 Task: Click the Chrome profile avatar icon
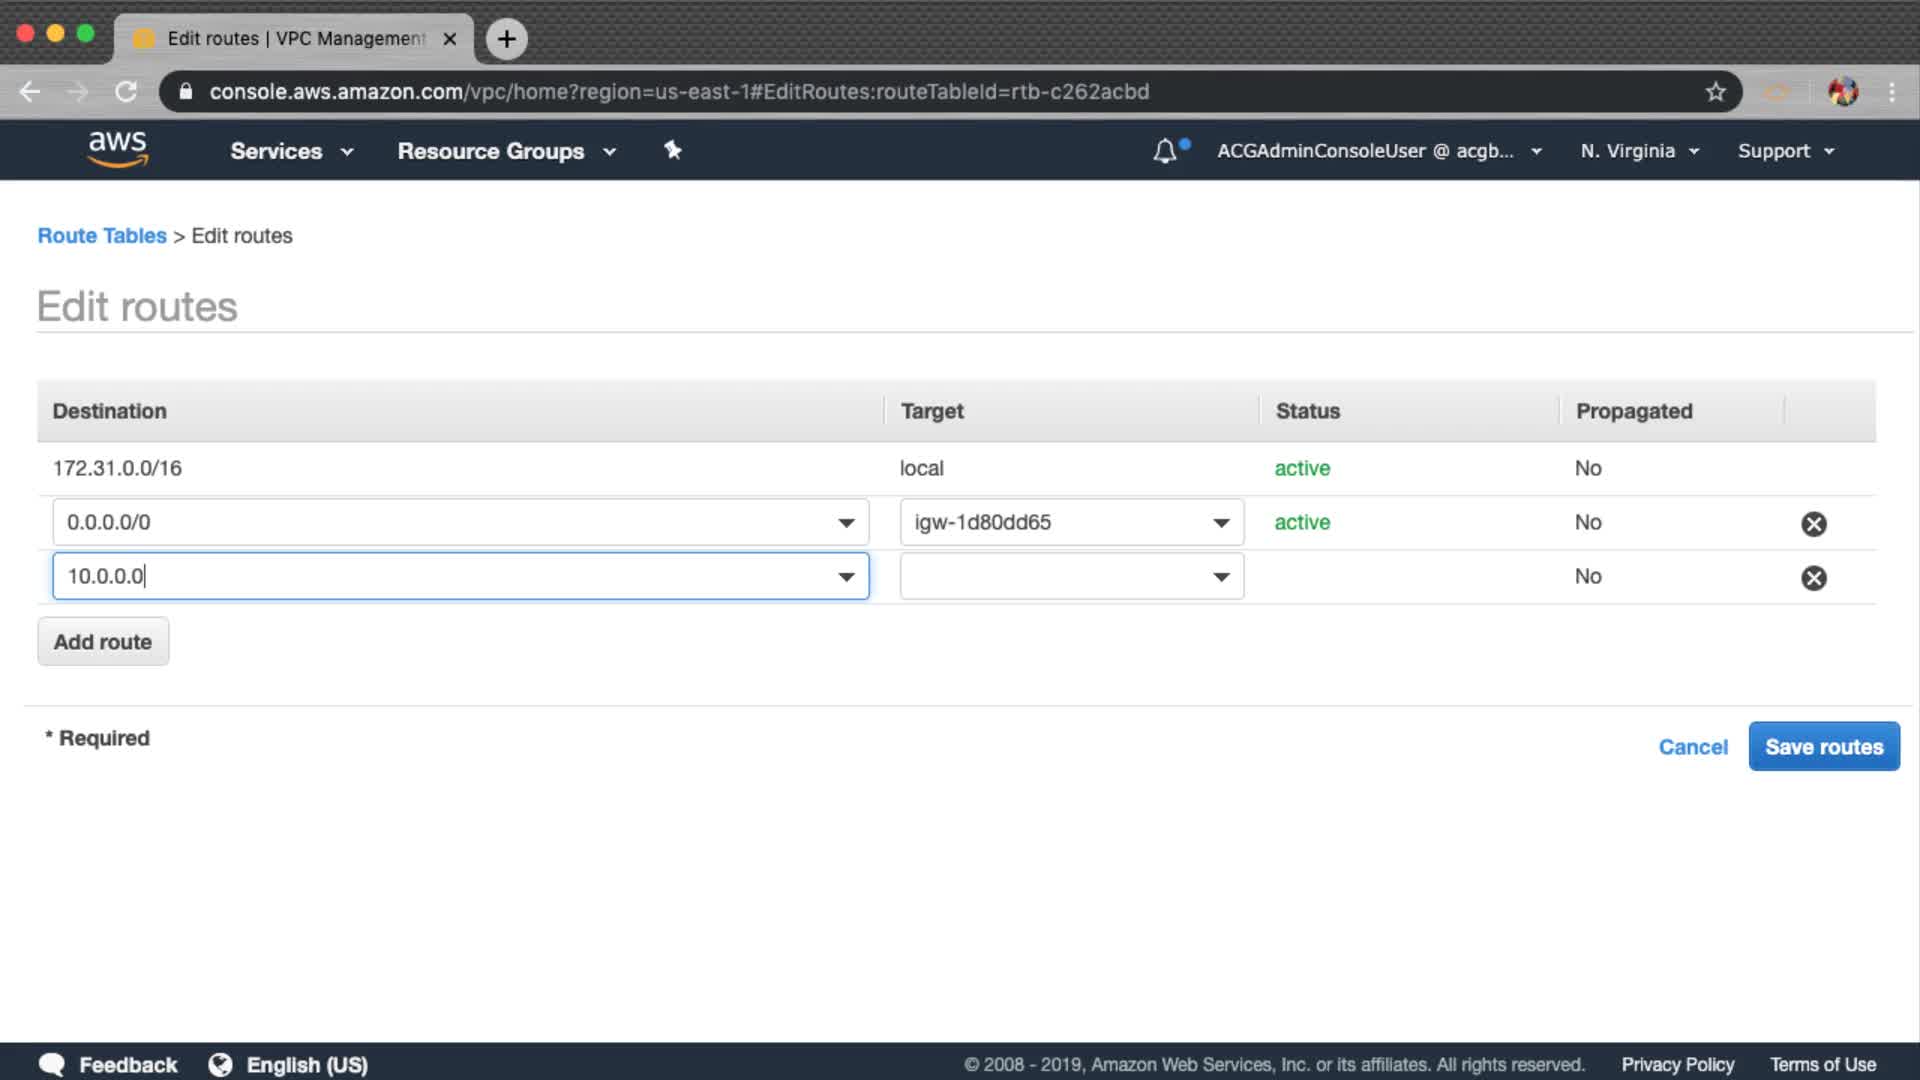click(1842, 92)
